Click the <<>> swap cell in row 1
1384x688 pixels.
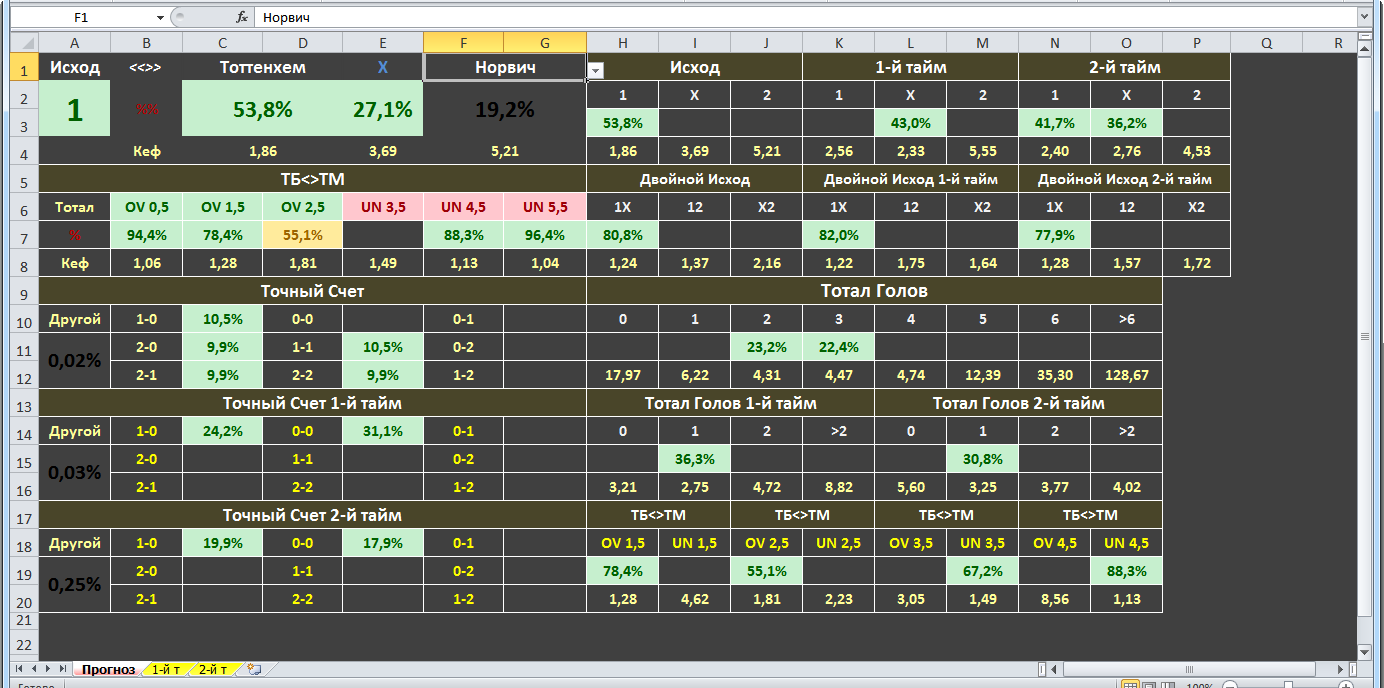(146, 68)
